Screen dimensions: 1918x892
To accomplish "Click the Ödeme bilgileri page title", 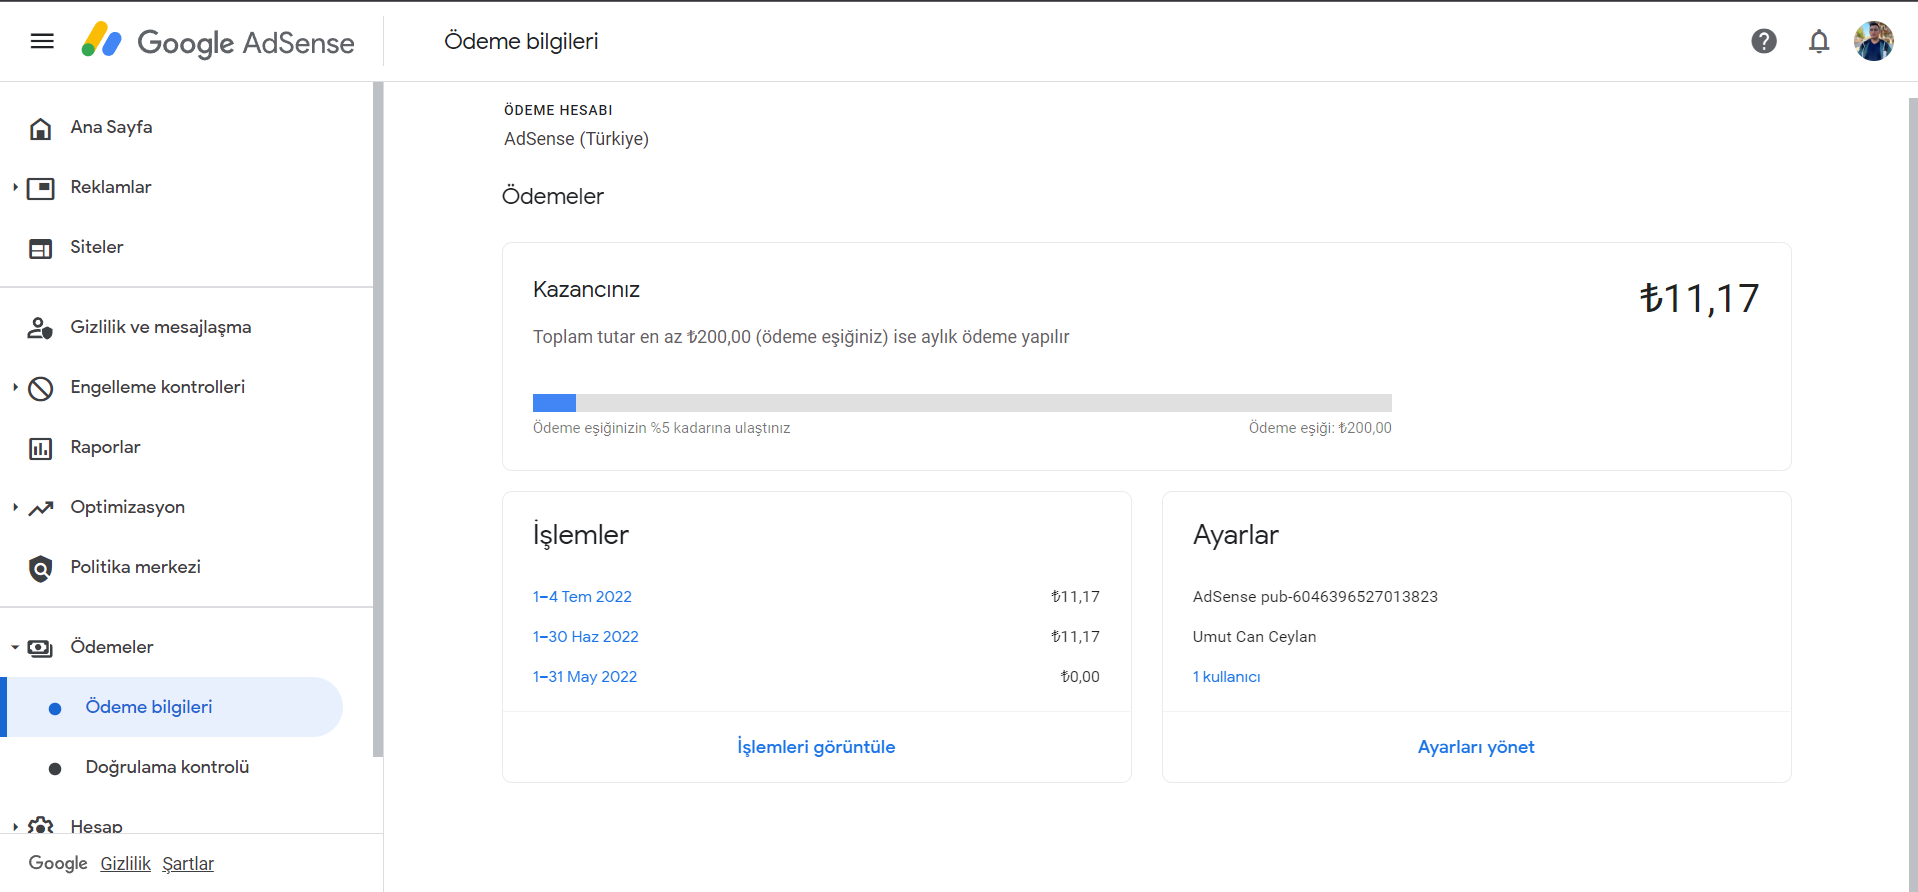I will (521, 41).
